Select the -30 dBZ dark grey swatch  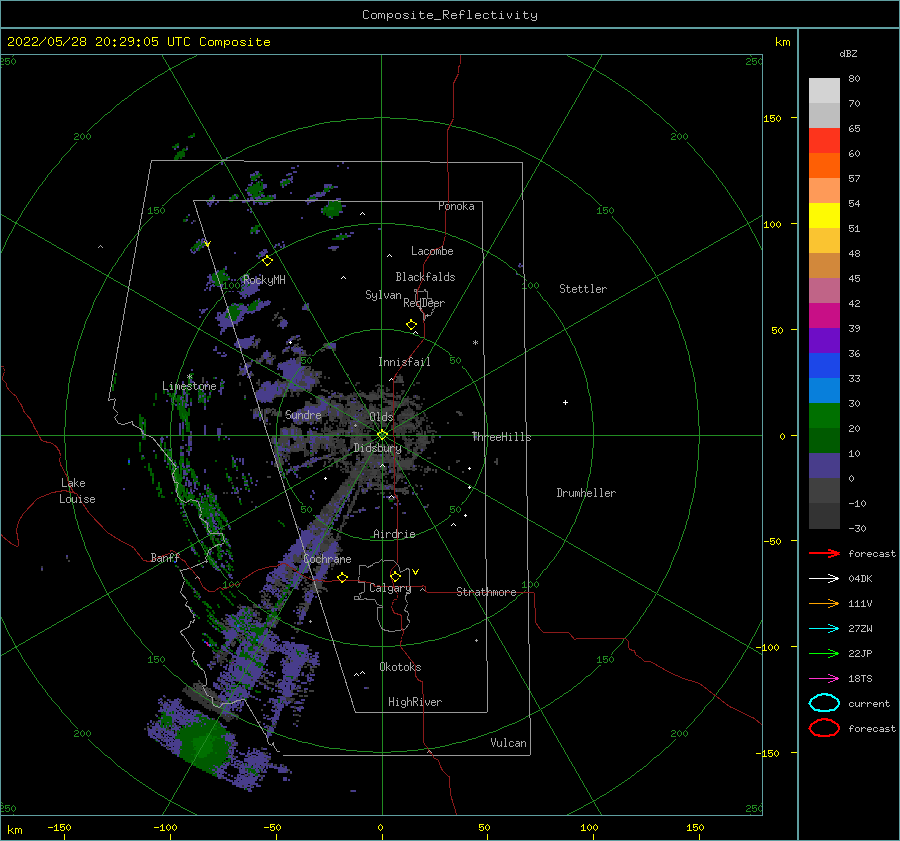pos(824,516)
